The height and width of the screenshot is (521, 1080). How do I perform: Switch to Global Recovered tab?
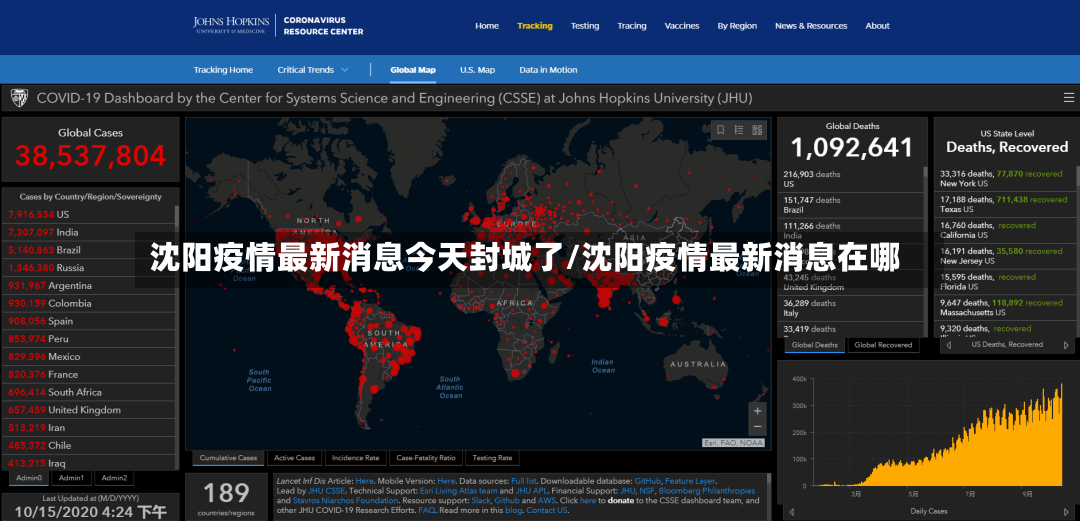point(883,345)
